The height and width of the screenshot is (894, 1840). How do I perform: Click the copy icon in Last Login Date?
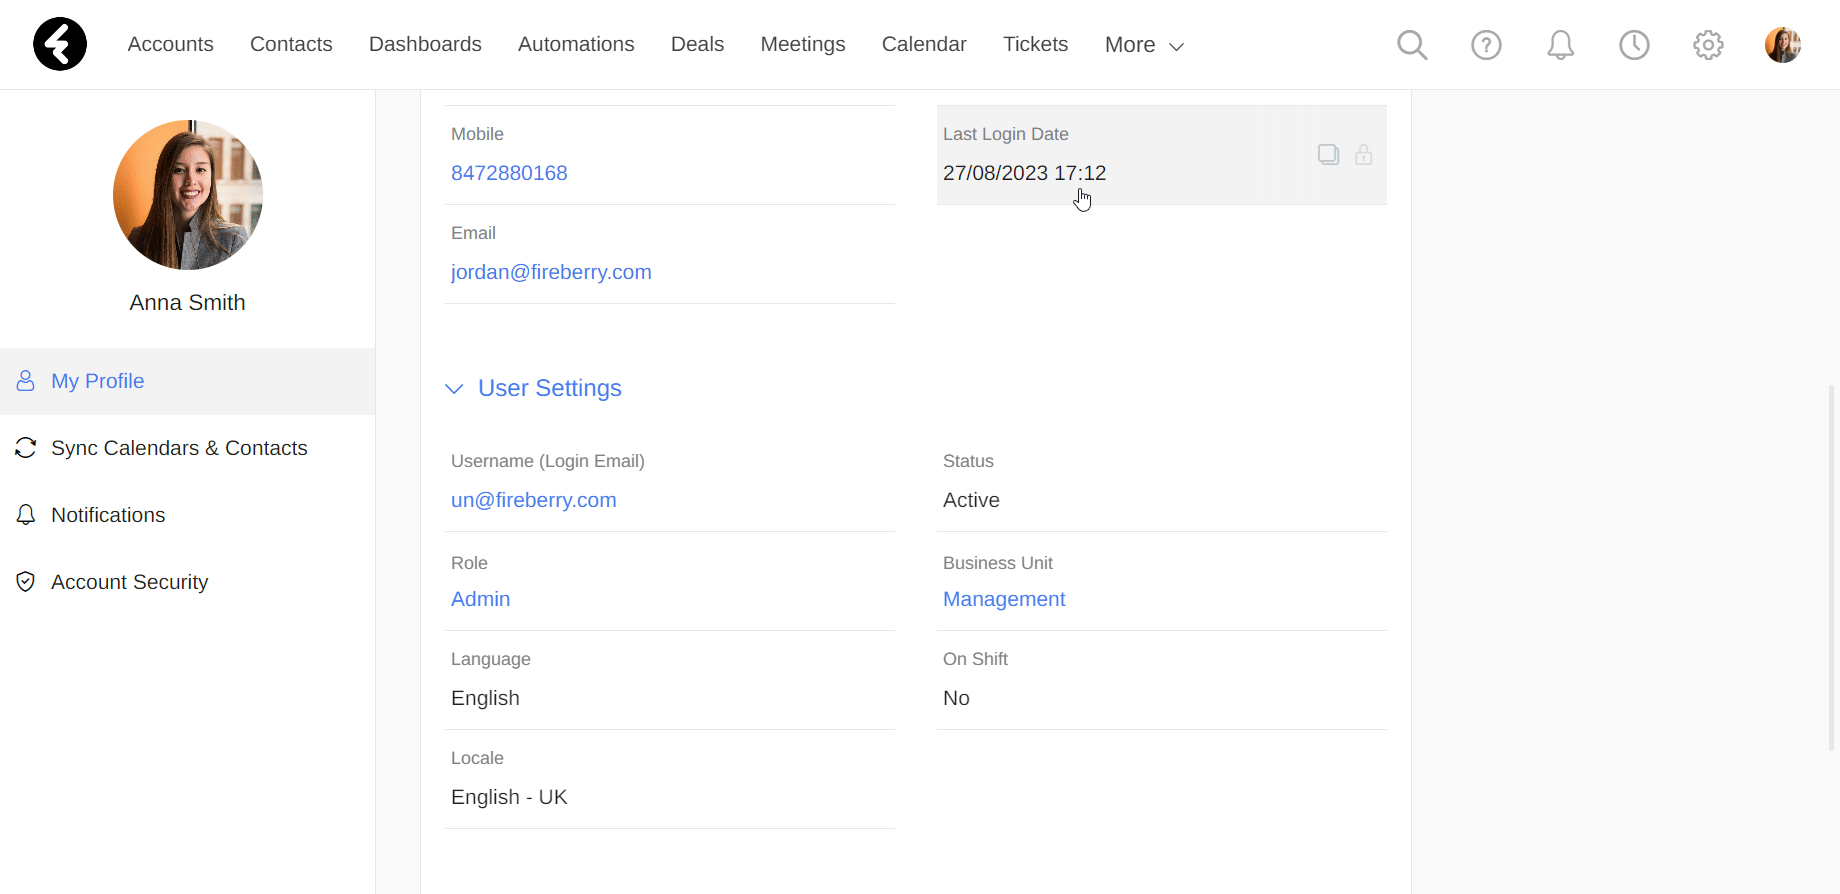point(1328,154)
